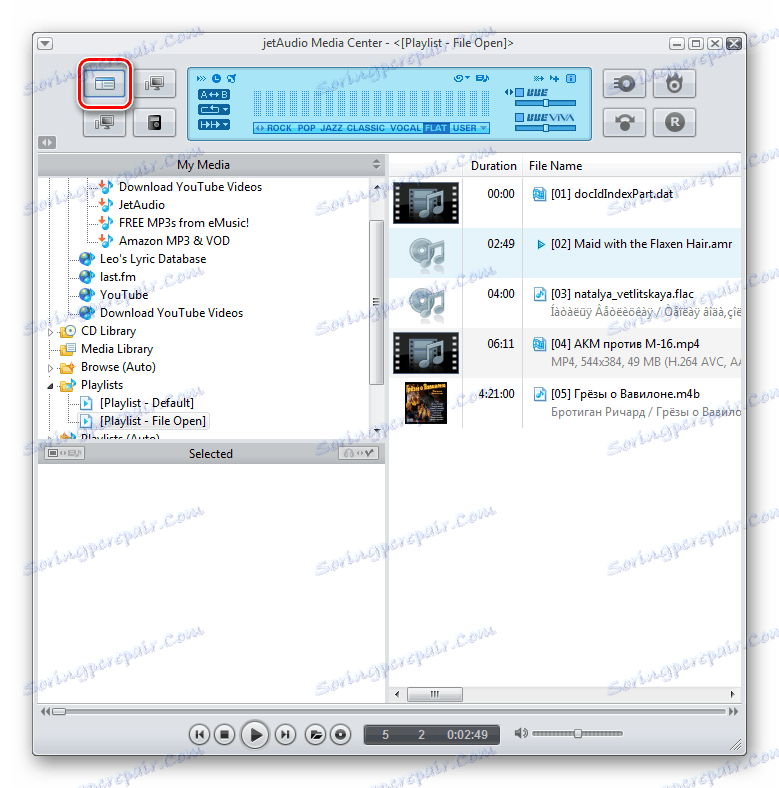This screenshot has width=779, height=788.
Task: Expand the CD Library tree node
Action: click(x=50, y=332)
